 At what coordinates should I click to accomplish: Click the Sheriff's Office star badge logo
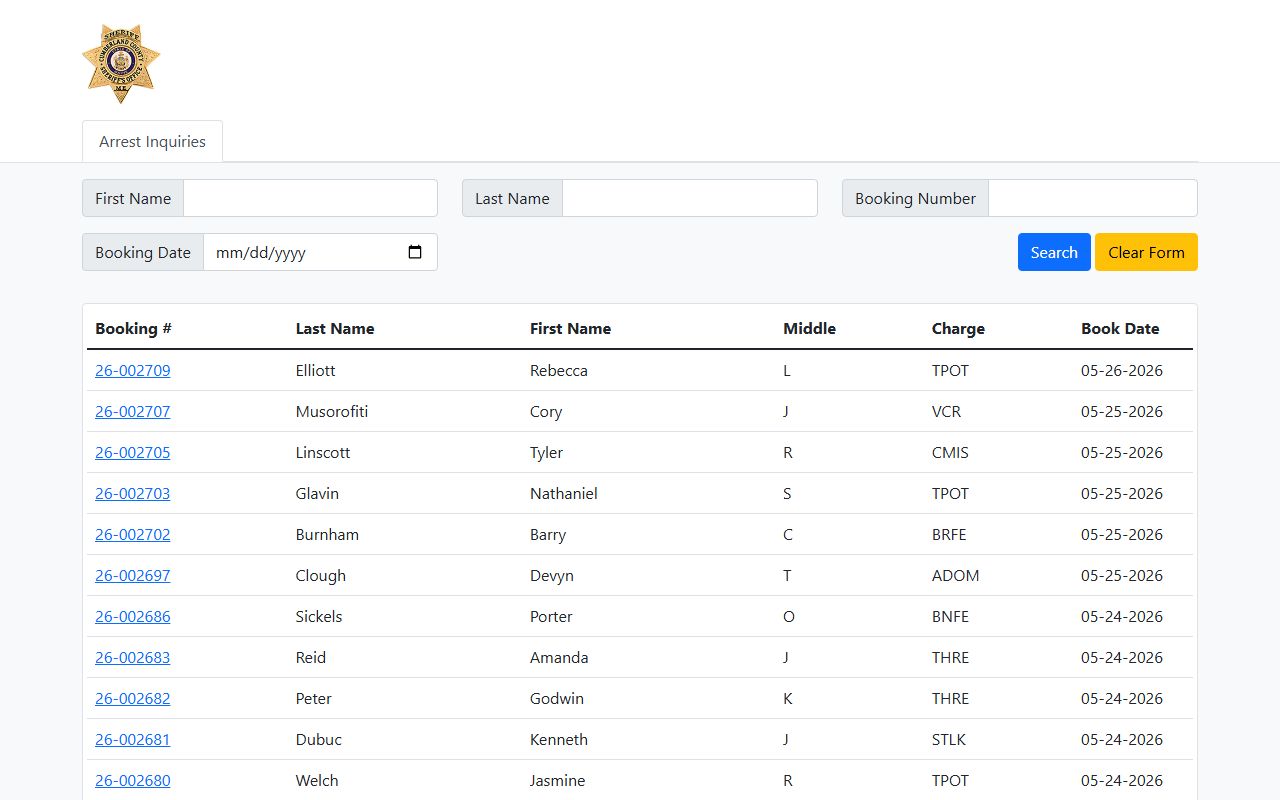click(121, 63)
